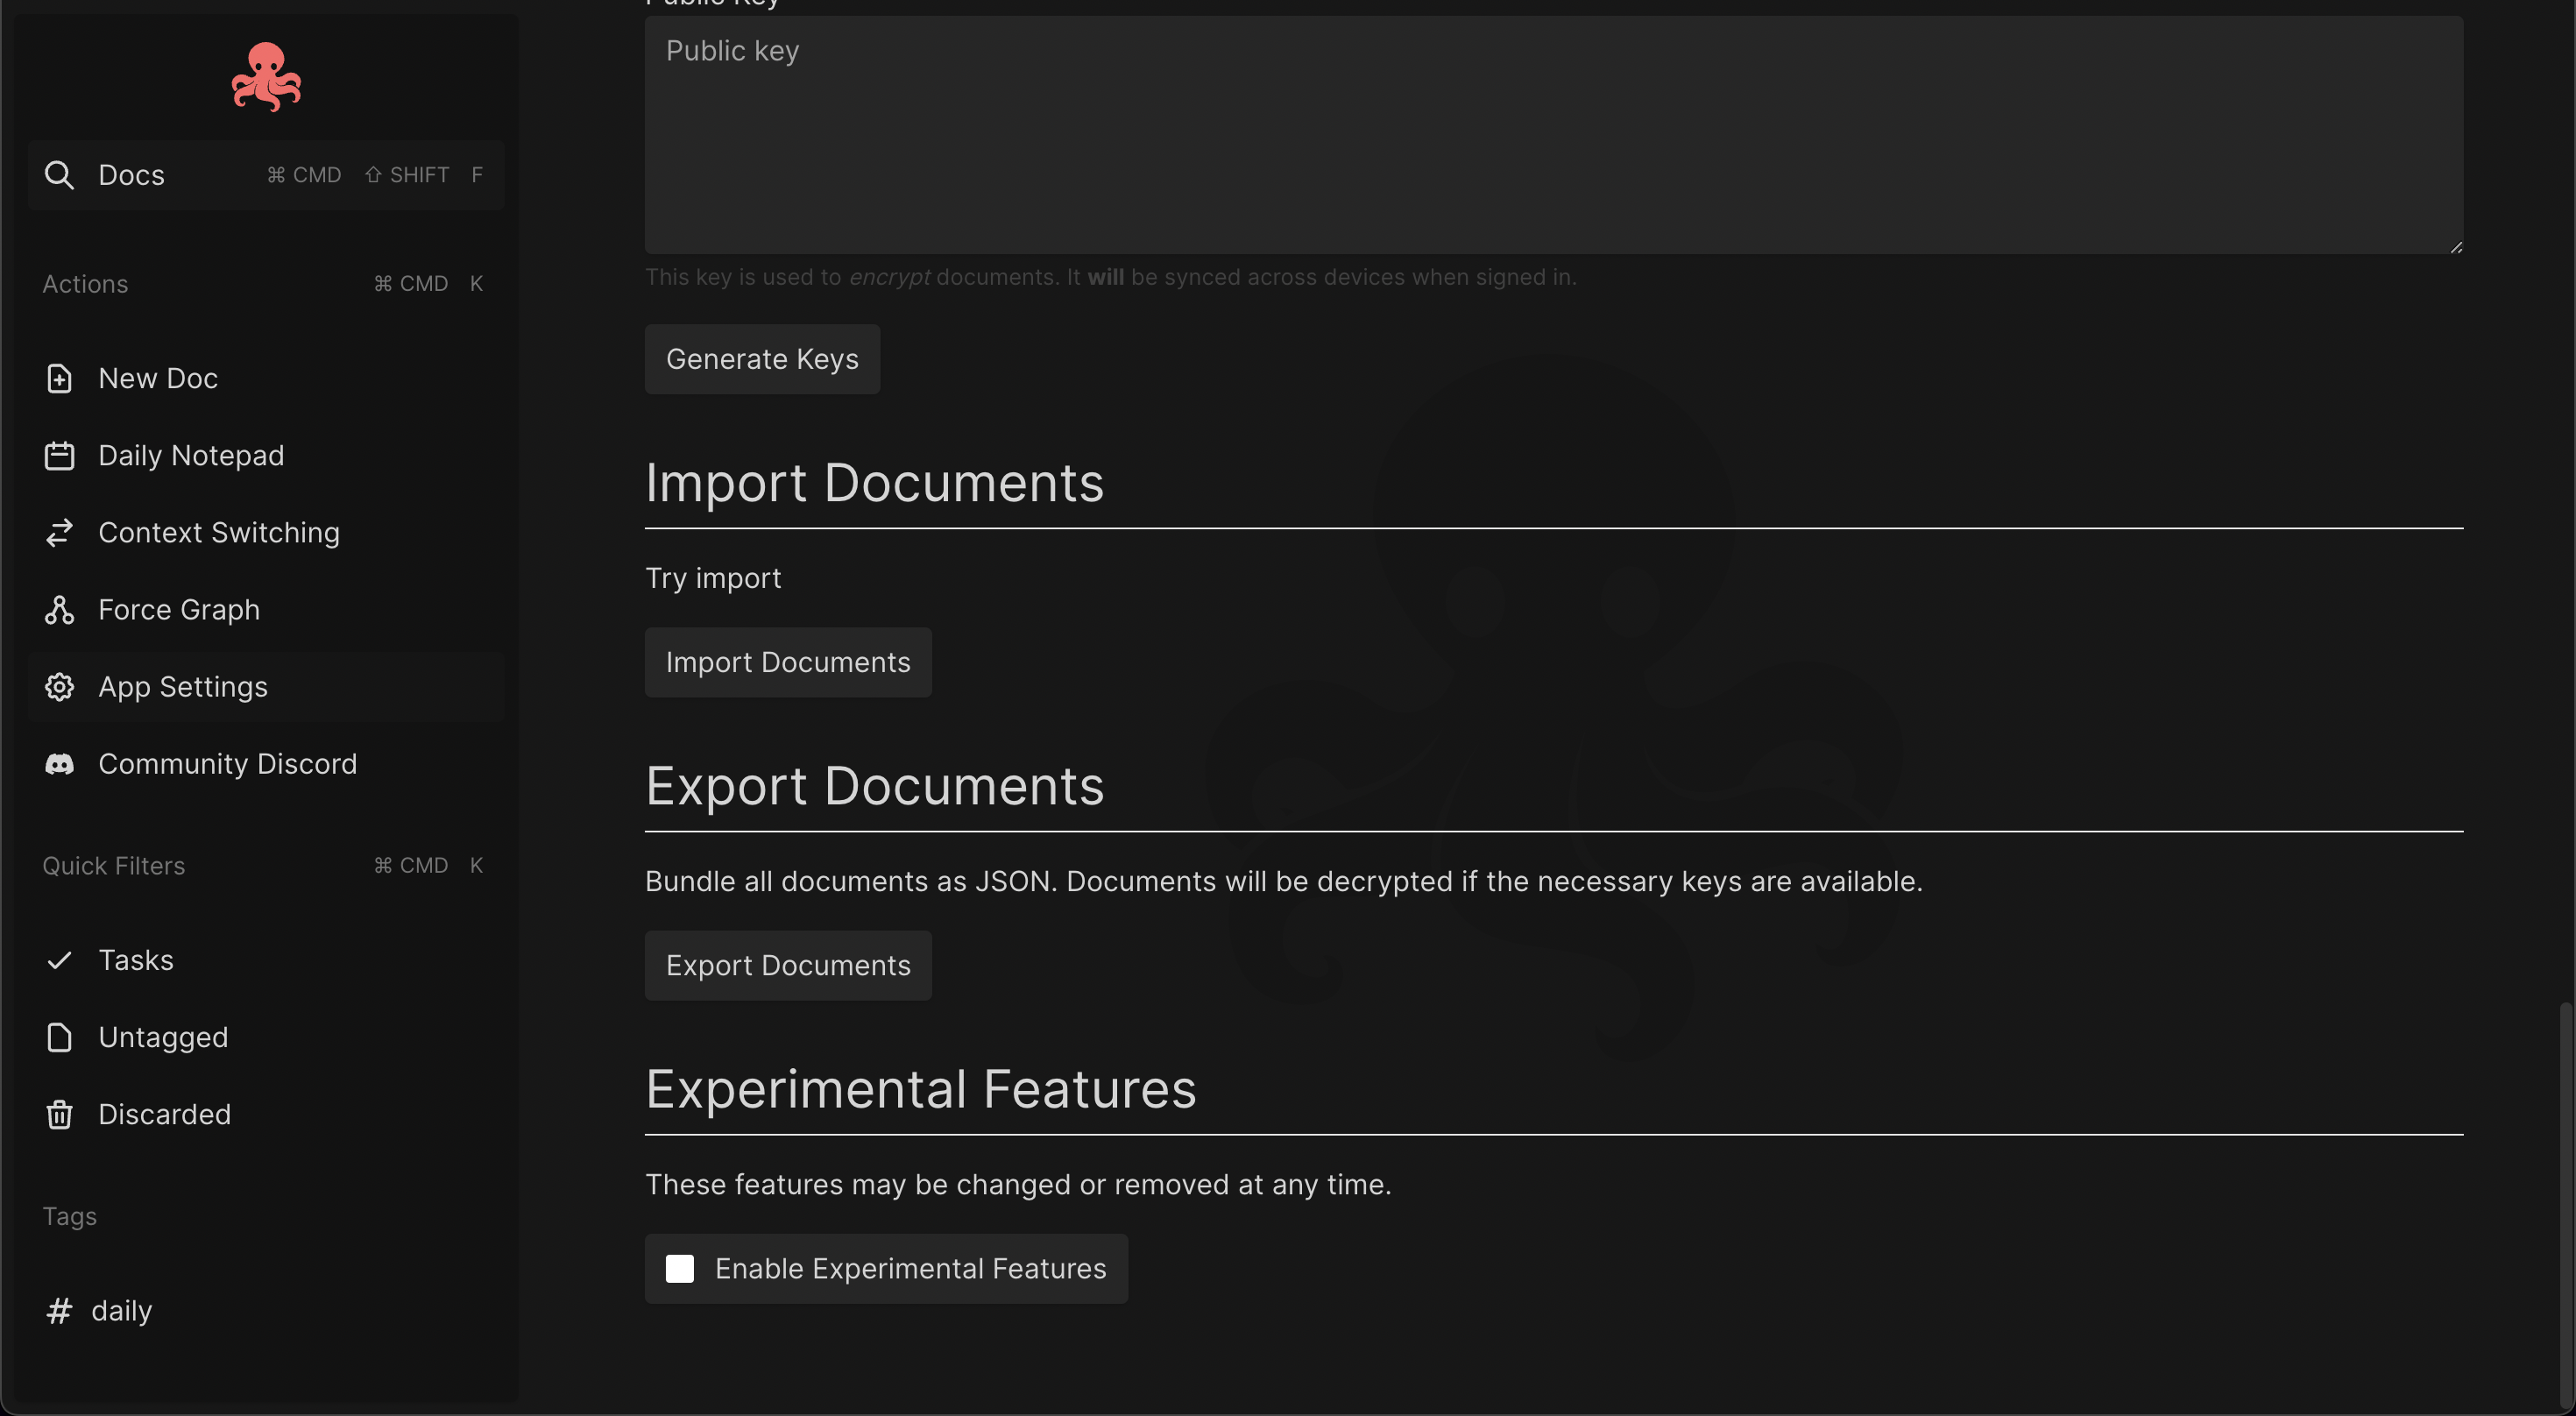Click the Export Documents button
The height and width of the screenshot is (1416, 2576).
788,965
